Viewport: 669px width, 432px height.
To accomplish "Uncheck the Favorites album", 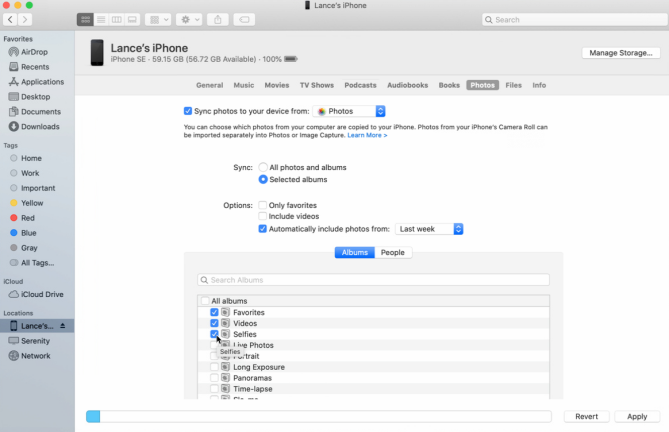I will coord(214,312).
